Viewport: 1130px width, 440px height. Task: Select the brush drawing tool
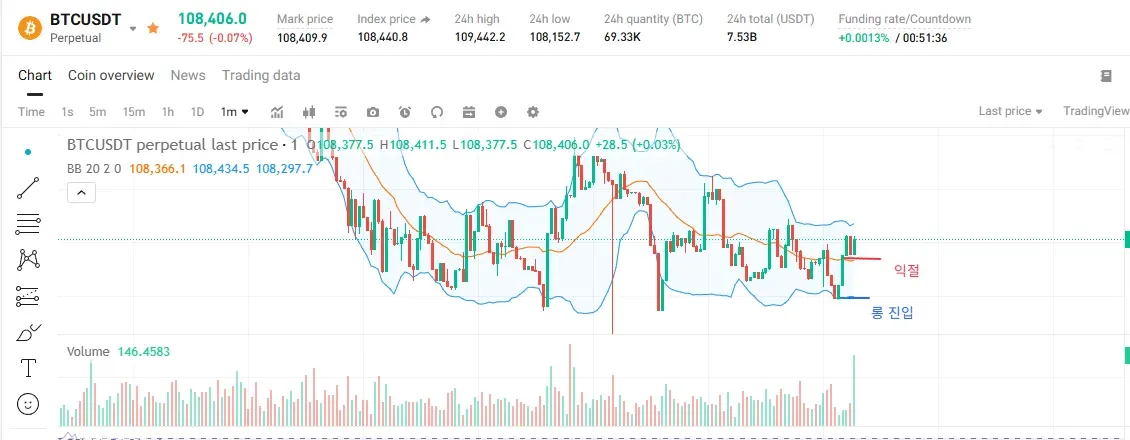(29, 332)
